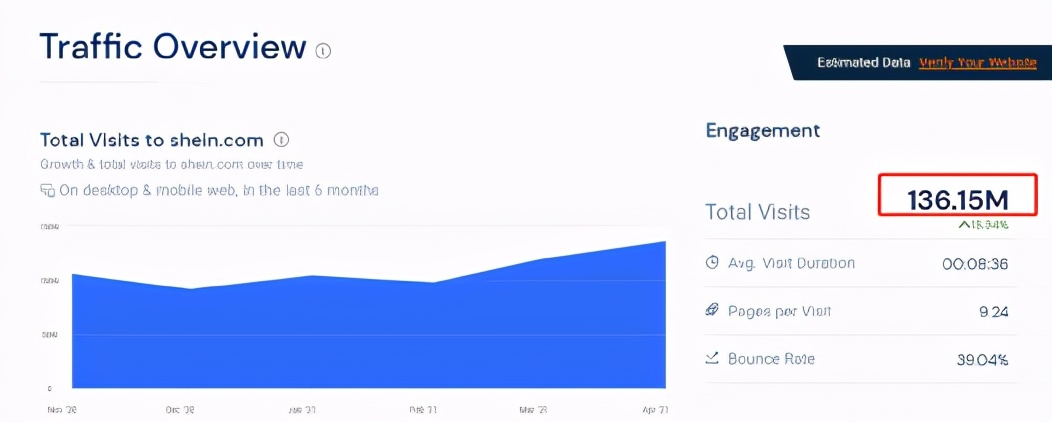
Task: Click the Traffic Overview page title
Action: tap(172, 47)
